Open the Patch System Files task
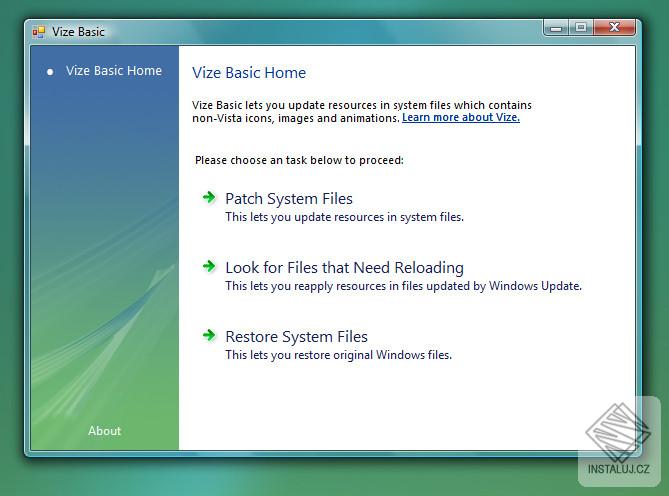Screen dimensions: 669x496 tap(289, 199)
